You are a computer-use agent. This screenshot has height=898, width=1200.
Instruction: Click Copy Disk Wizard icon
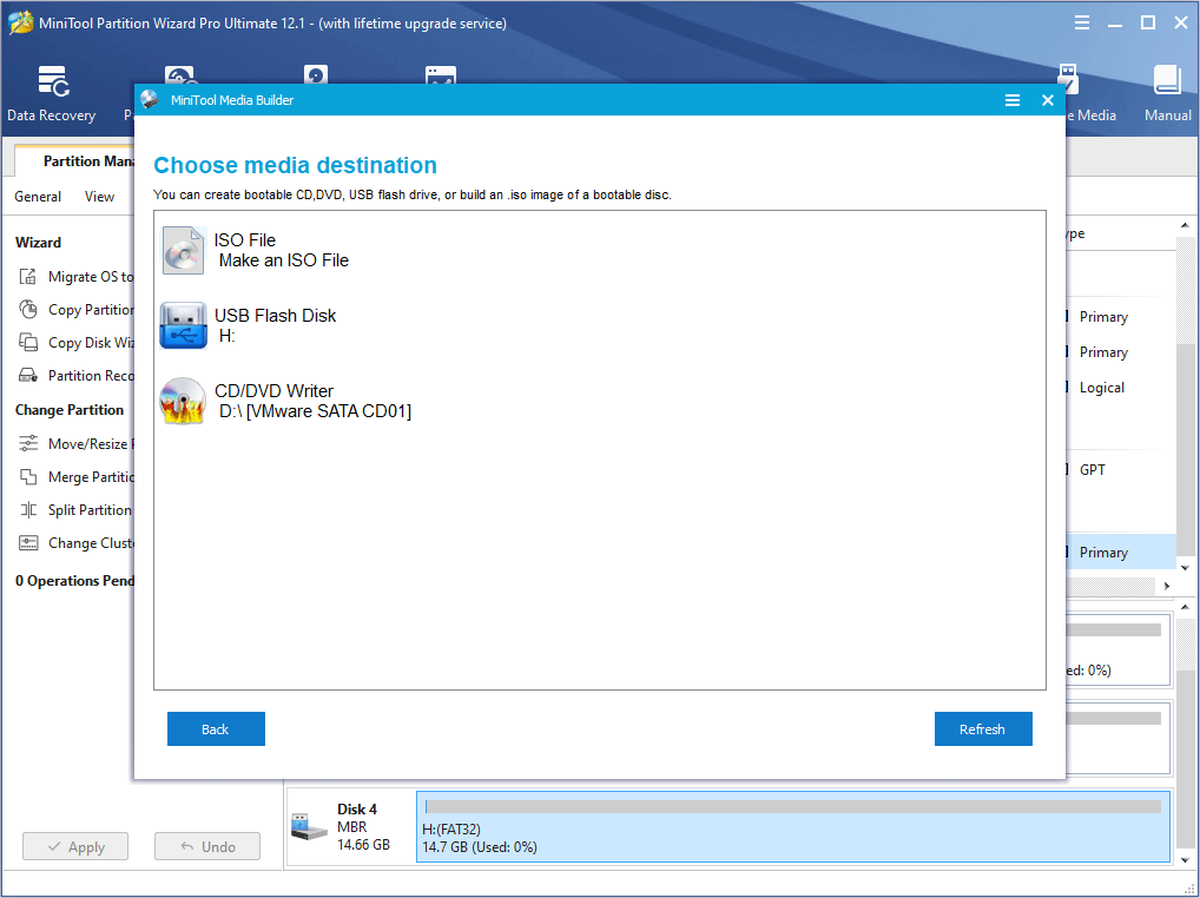point(28,343)
